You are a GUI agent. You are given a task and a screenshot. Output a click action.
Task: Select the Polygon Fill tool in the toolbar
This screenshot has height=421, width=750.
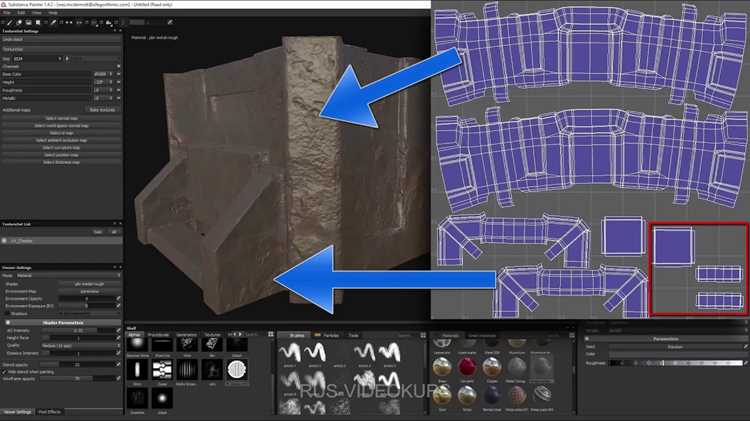click(x=38, y=22)
